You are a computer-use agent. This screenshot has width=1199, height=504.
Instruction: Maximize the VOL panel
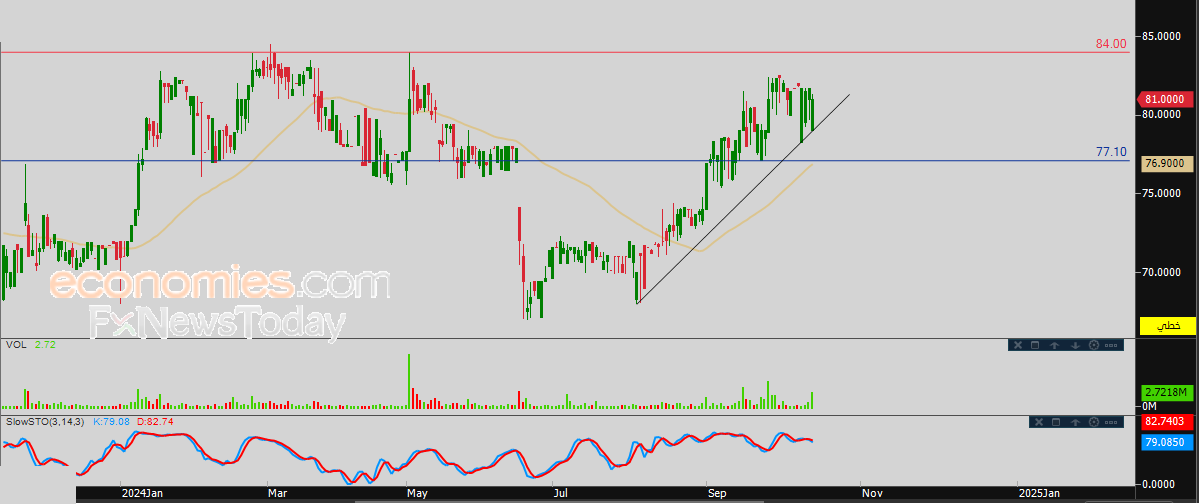click(x=1036, y=345)
